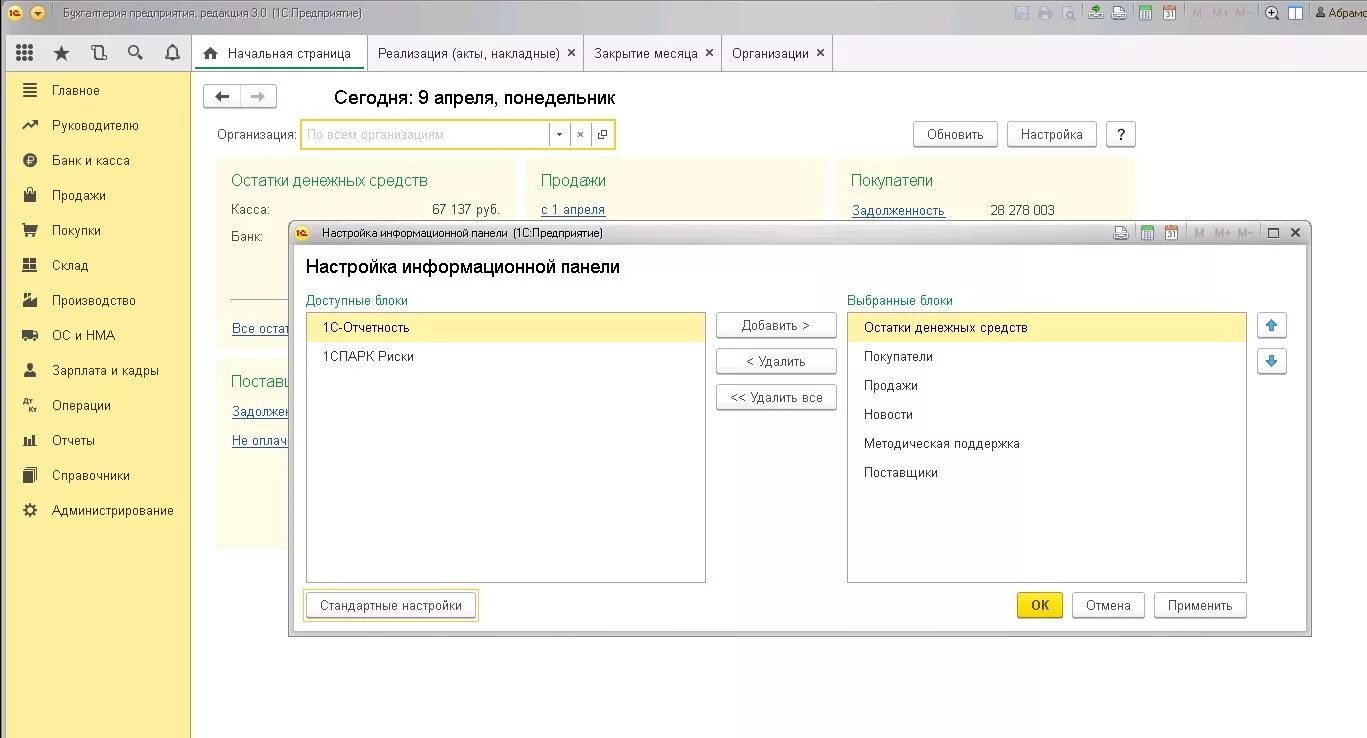
Task: Open Favorites star icon
Action: pos(61,53)
